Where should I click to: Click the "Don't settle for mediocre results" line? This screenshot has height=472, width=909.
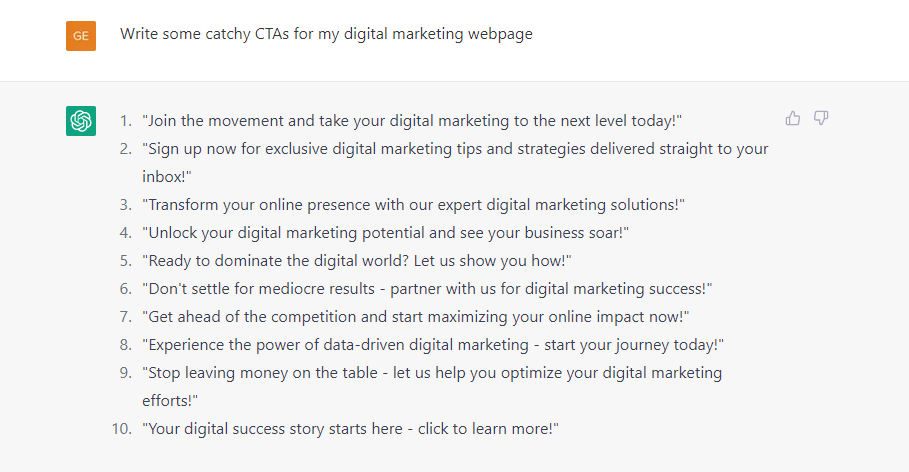click(x=427, y=289)
